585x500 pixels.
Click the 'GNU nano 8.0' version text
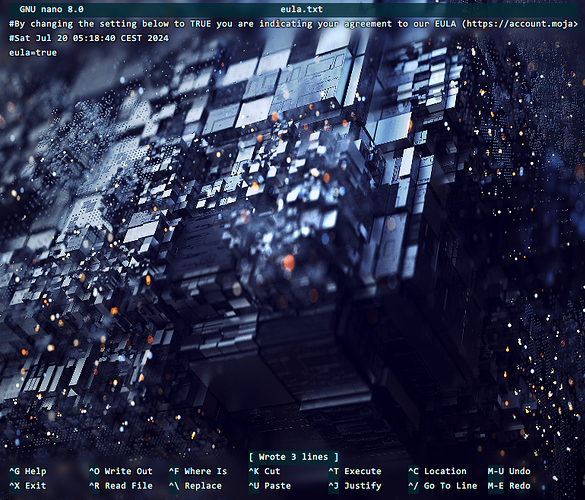pos(51,9)
